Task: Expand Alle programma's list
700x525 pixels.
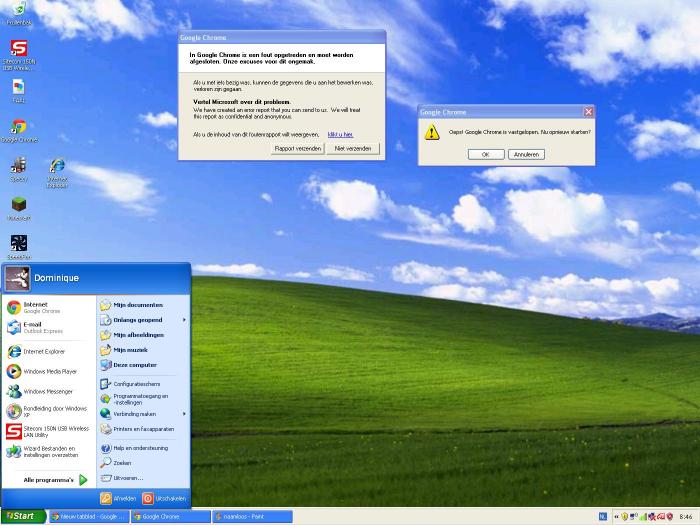Action: pos(55,480)
